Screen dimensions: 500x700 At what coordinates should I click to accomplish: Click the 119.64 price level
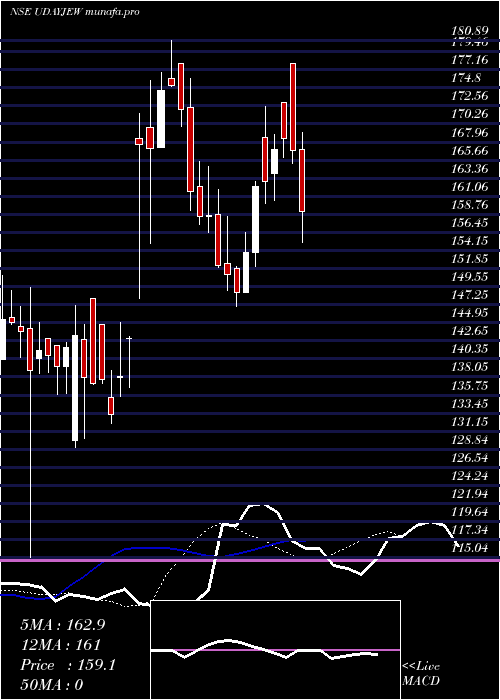(470, 512)
